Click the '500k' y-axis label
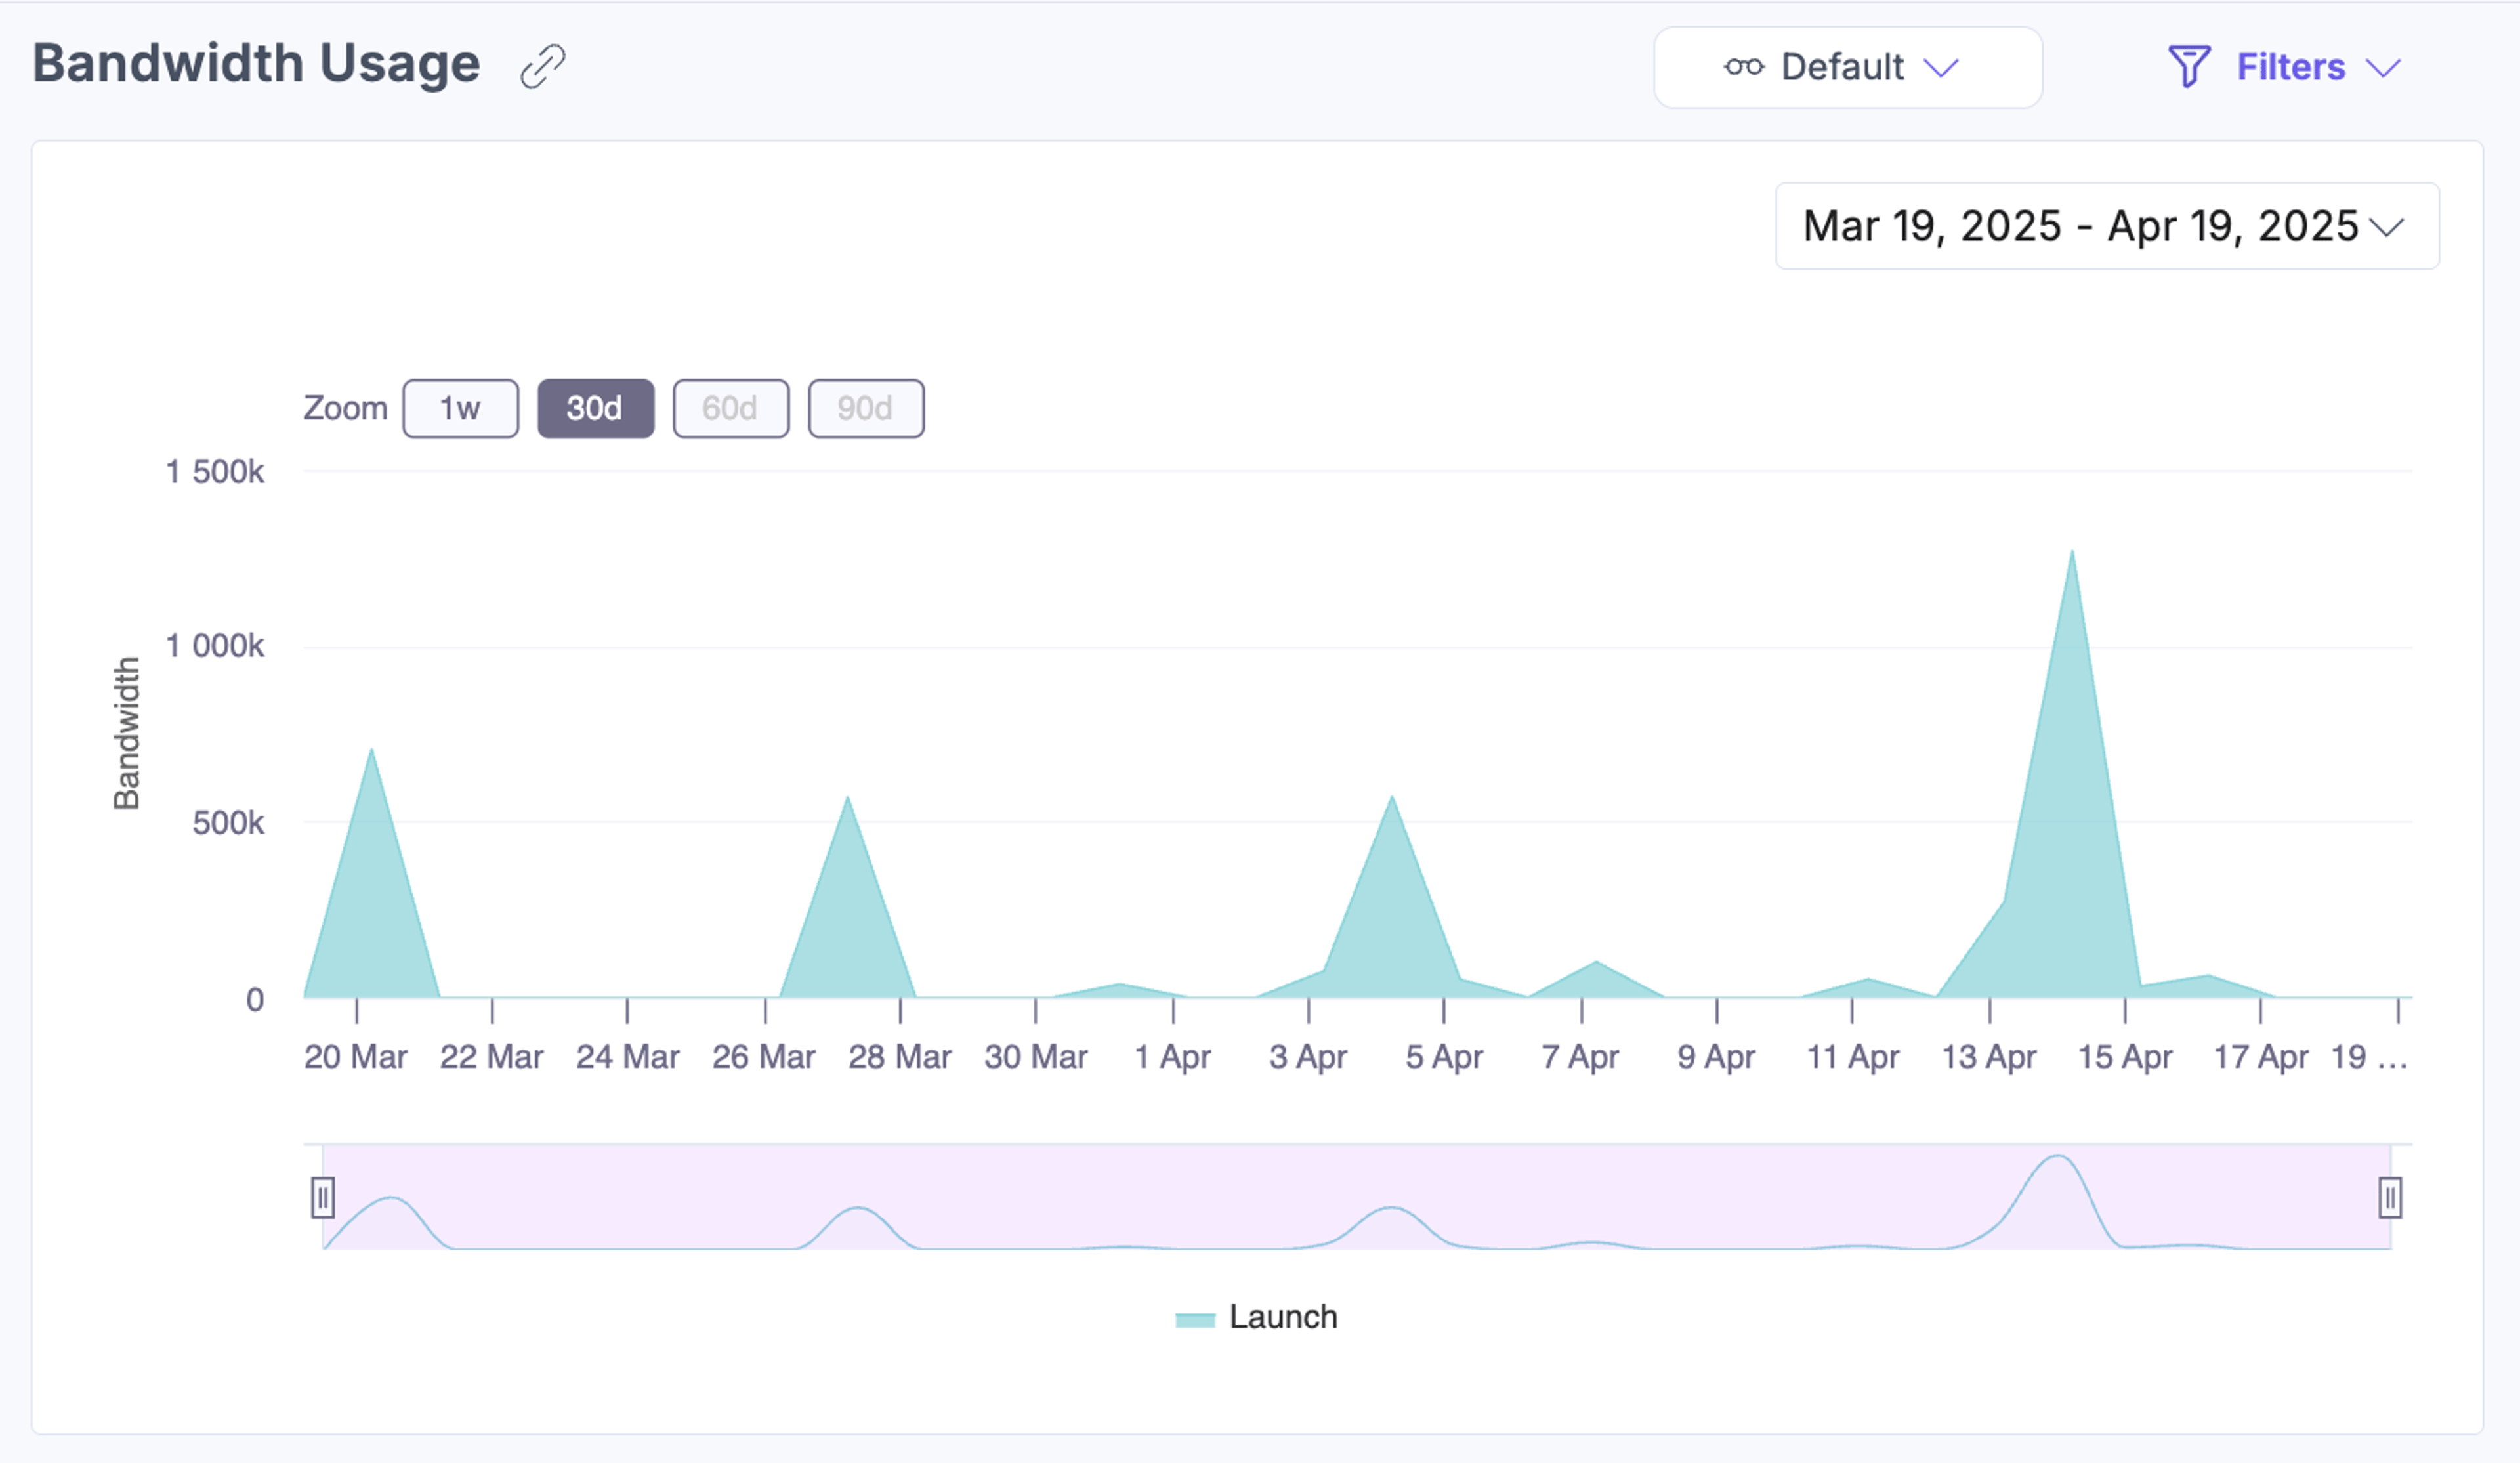The image size is (2520, 1463). pyautogui.click(x=228, y=823)
